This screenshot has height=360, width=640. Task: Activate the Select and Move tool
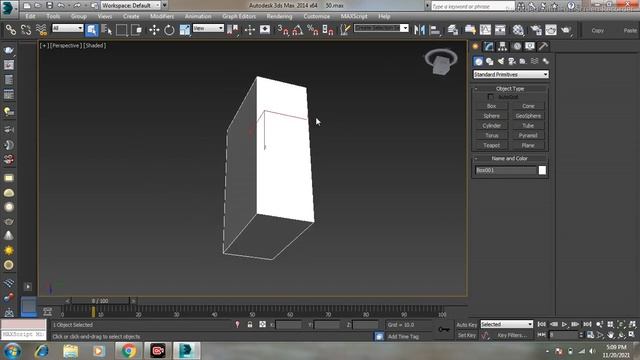click(x=154, y=30)
